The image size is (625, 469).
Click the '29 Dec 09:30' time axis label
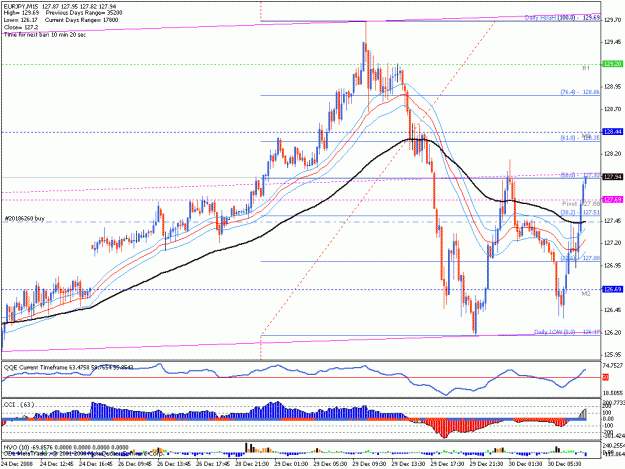click(x=369, y=464)
